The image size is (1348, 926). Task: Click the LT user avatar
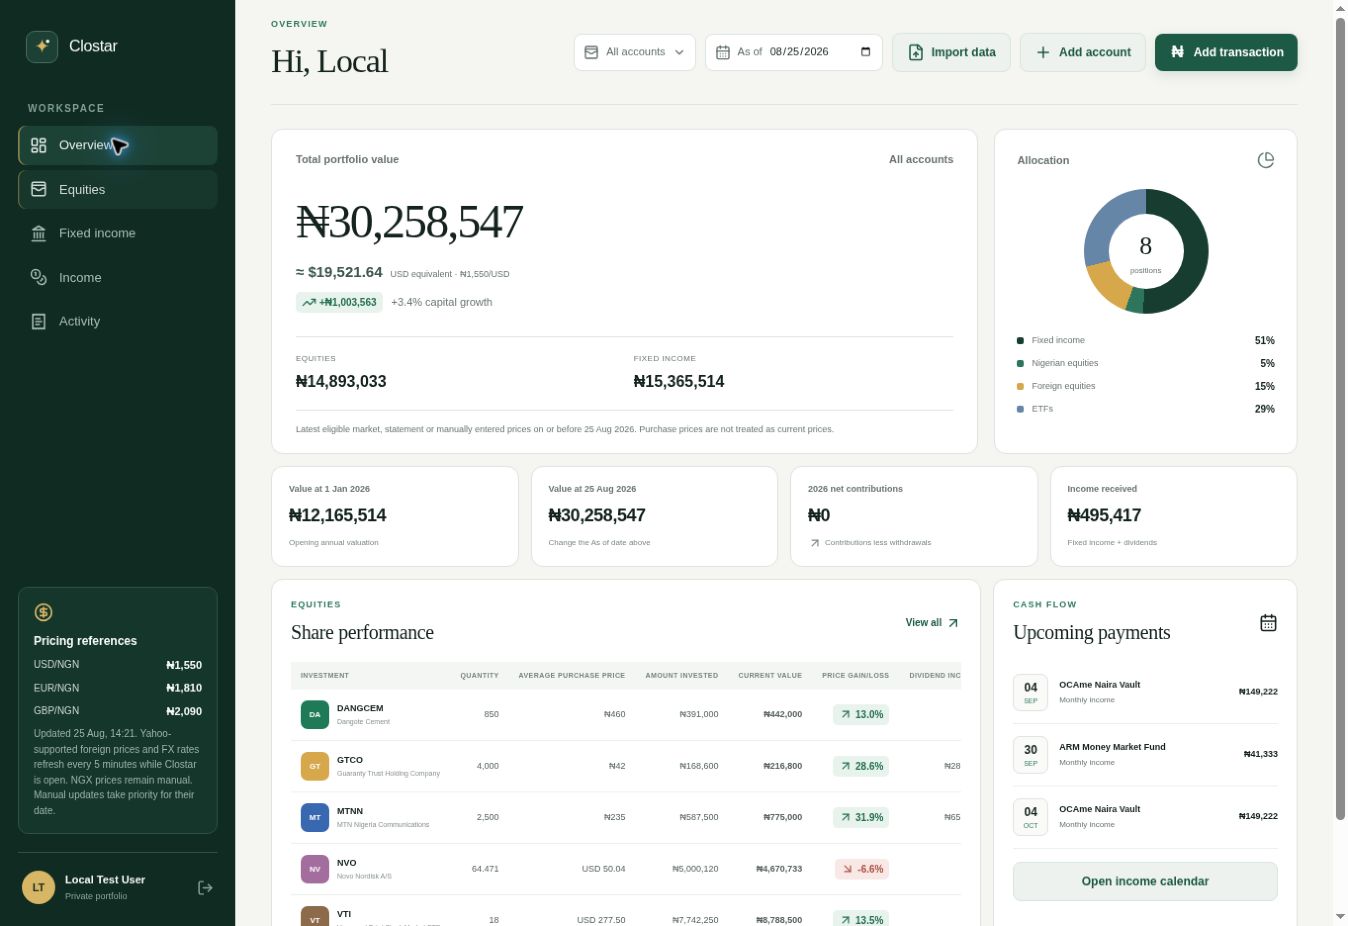38,887
